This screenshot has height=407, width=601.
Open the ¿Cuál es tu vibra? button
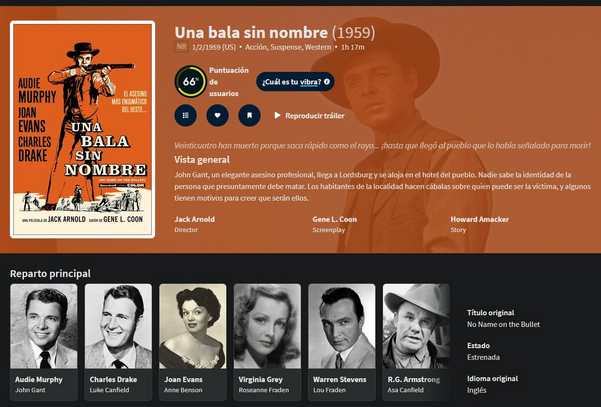[295, 82]
